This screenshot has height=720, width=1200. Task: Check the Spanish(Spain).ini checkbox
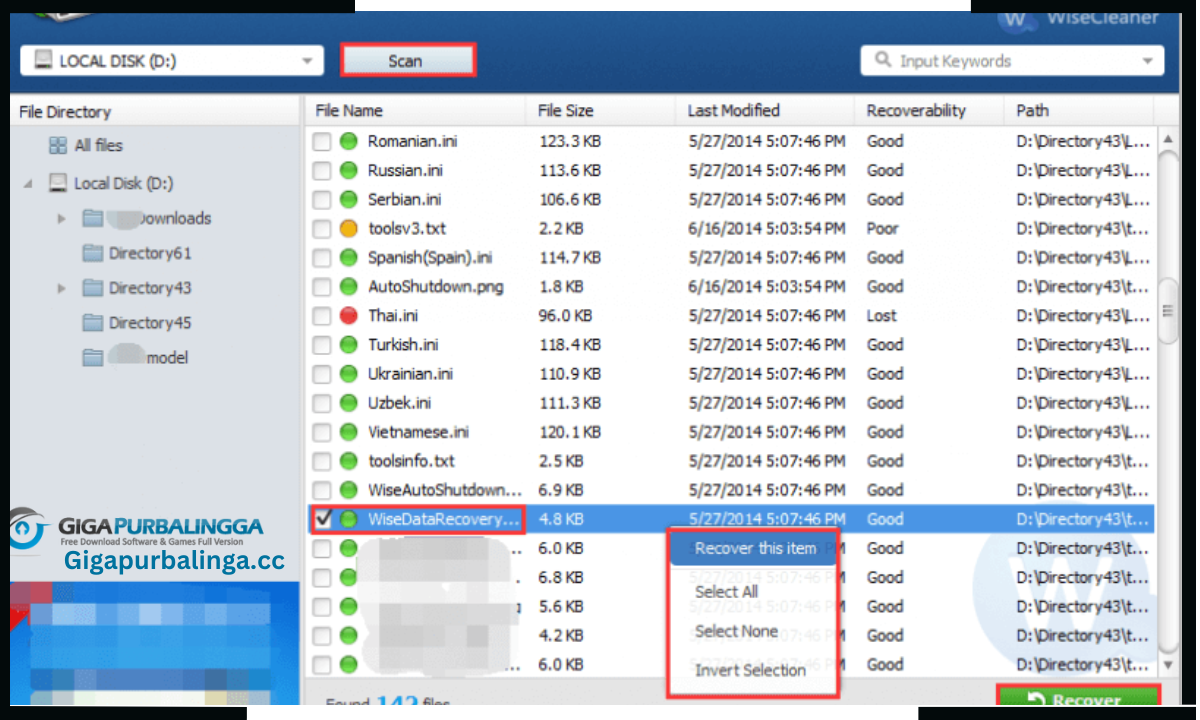tap(322, 258)
